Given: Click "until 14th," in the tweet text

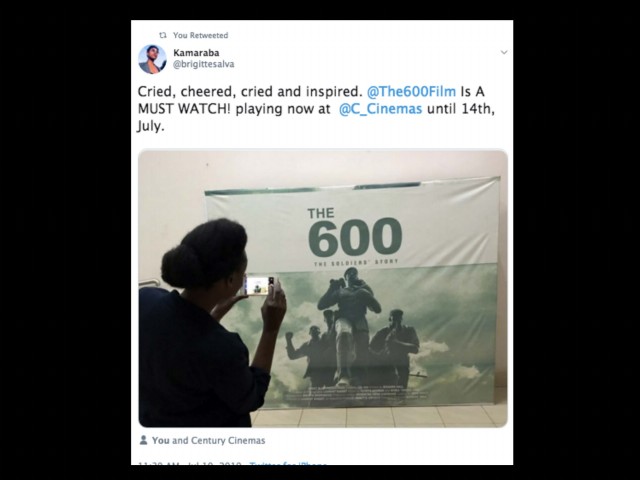Looking at the screenshot, I should coord(461,109).
